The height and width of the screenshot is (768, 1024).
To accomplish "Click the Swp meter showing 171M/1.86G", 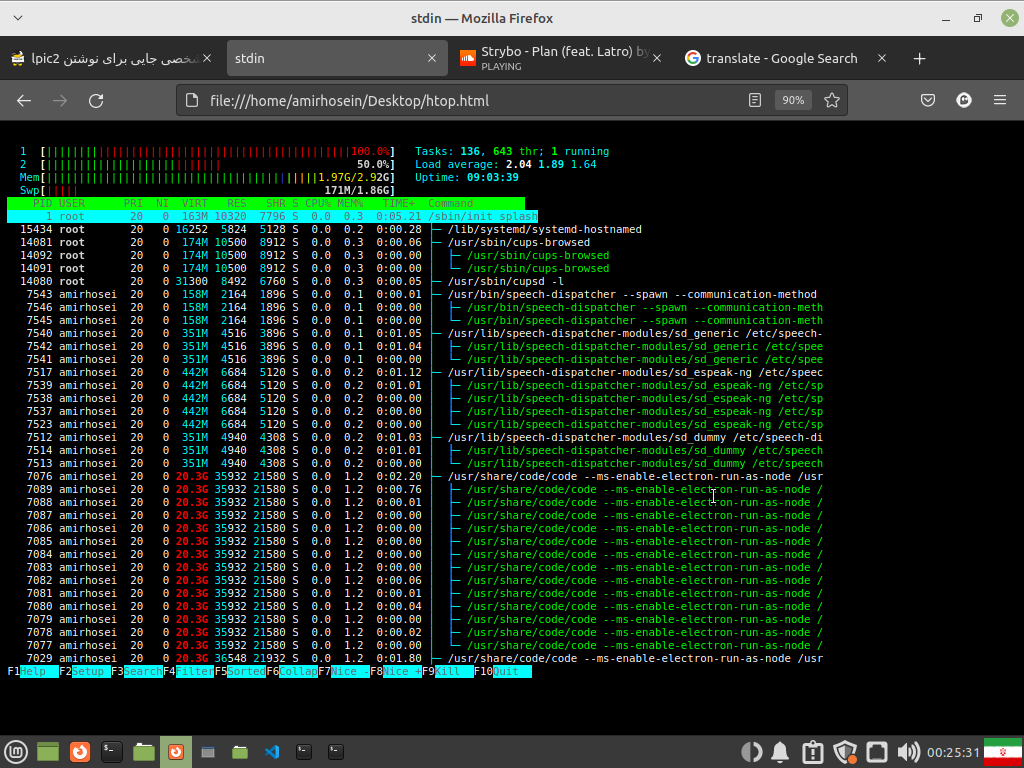I will pyautogui.click(x=208, y=191).
